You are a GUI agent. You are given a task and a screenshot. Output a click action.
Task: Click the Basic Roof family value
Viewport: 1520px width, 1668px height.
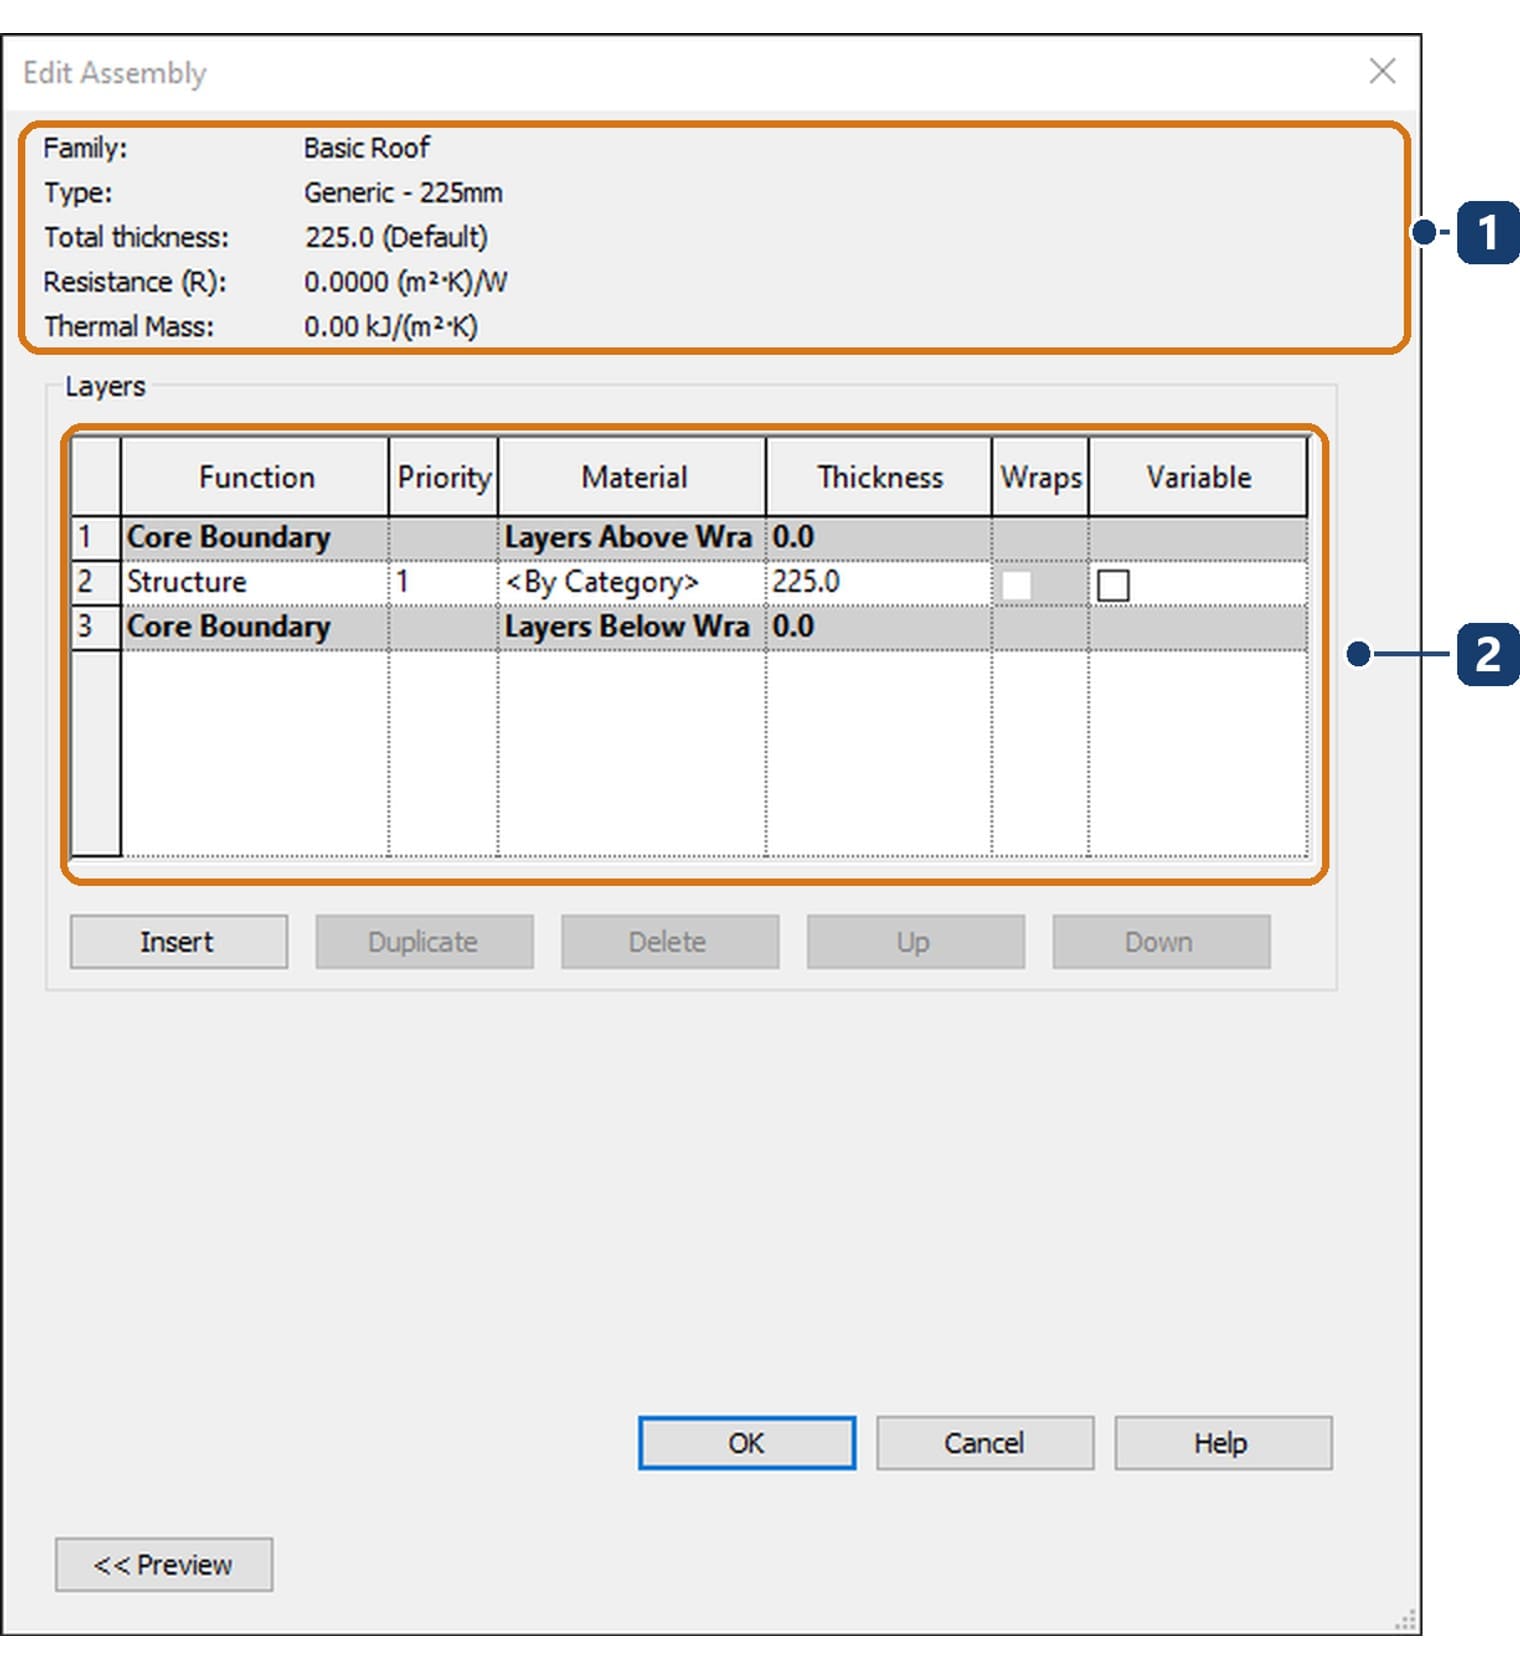[367, 148]
